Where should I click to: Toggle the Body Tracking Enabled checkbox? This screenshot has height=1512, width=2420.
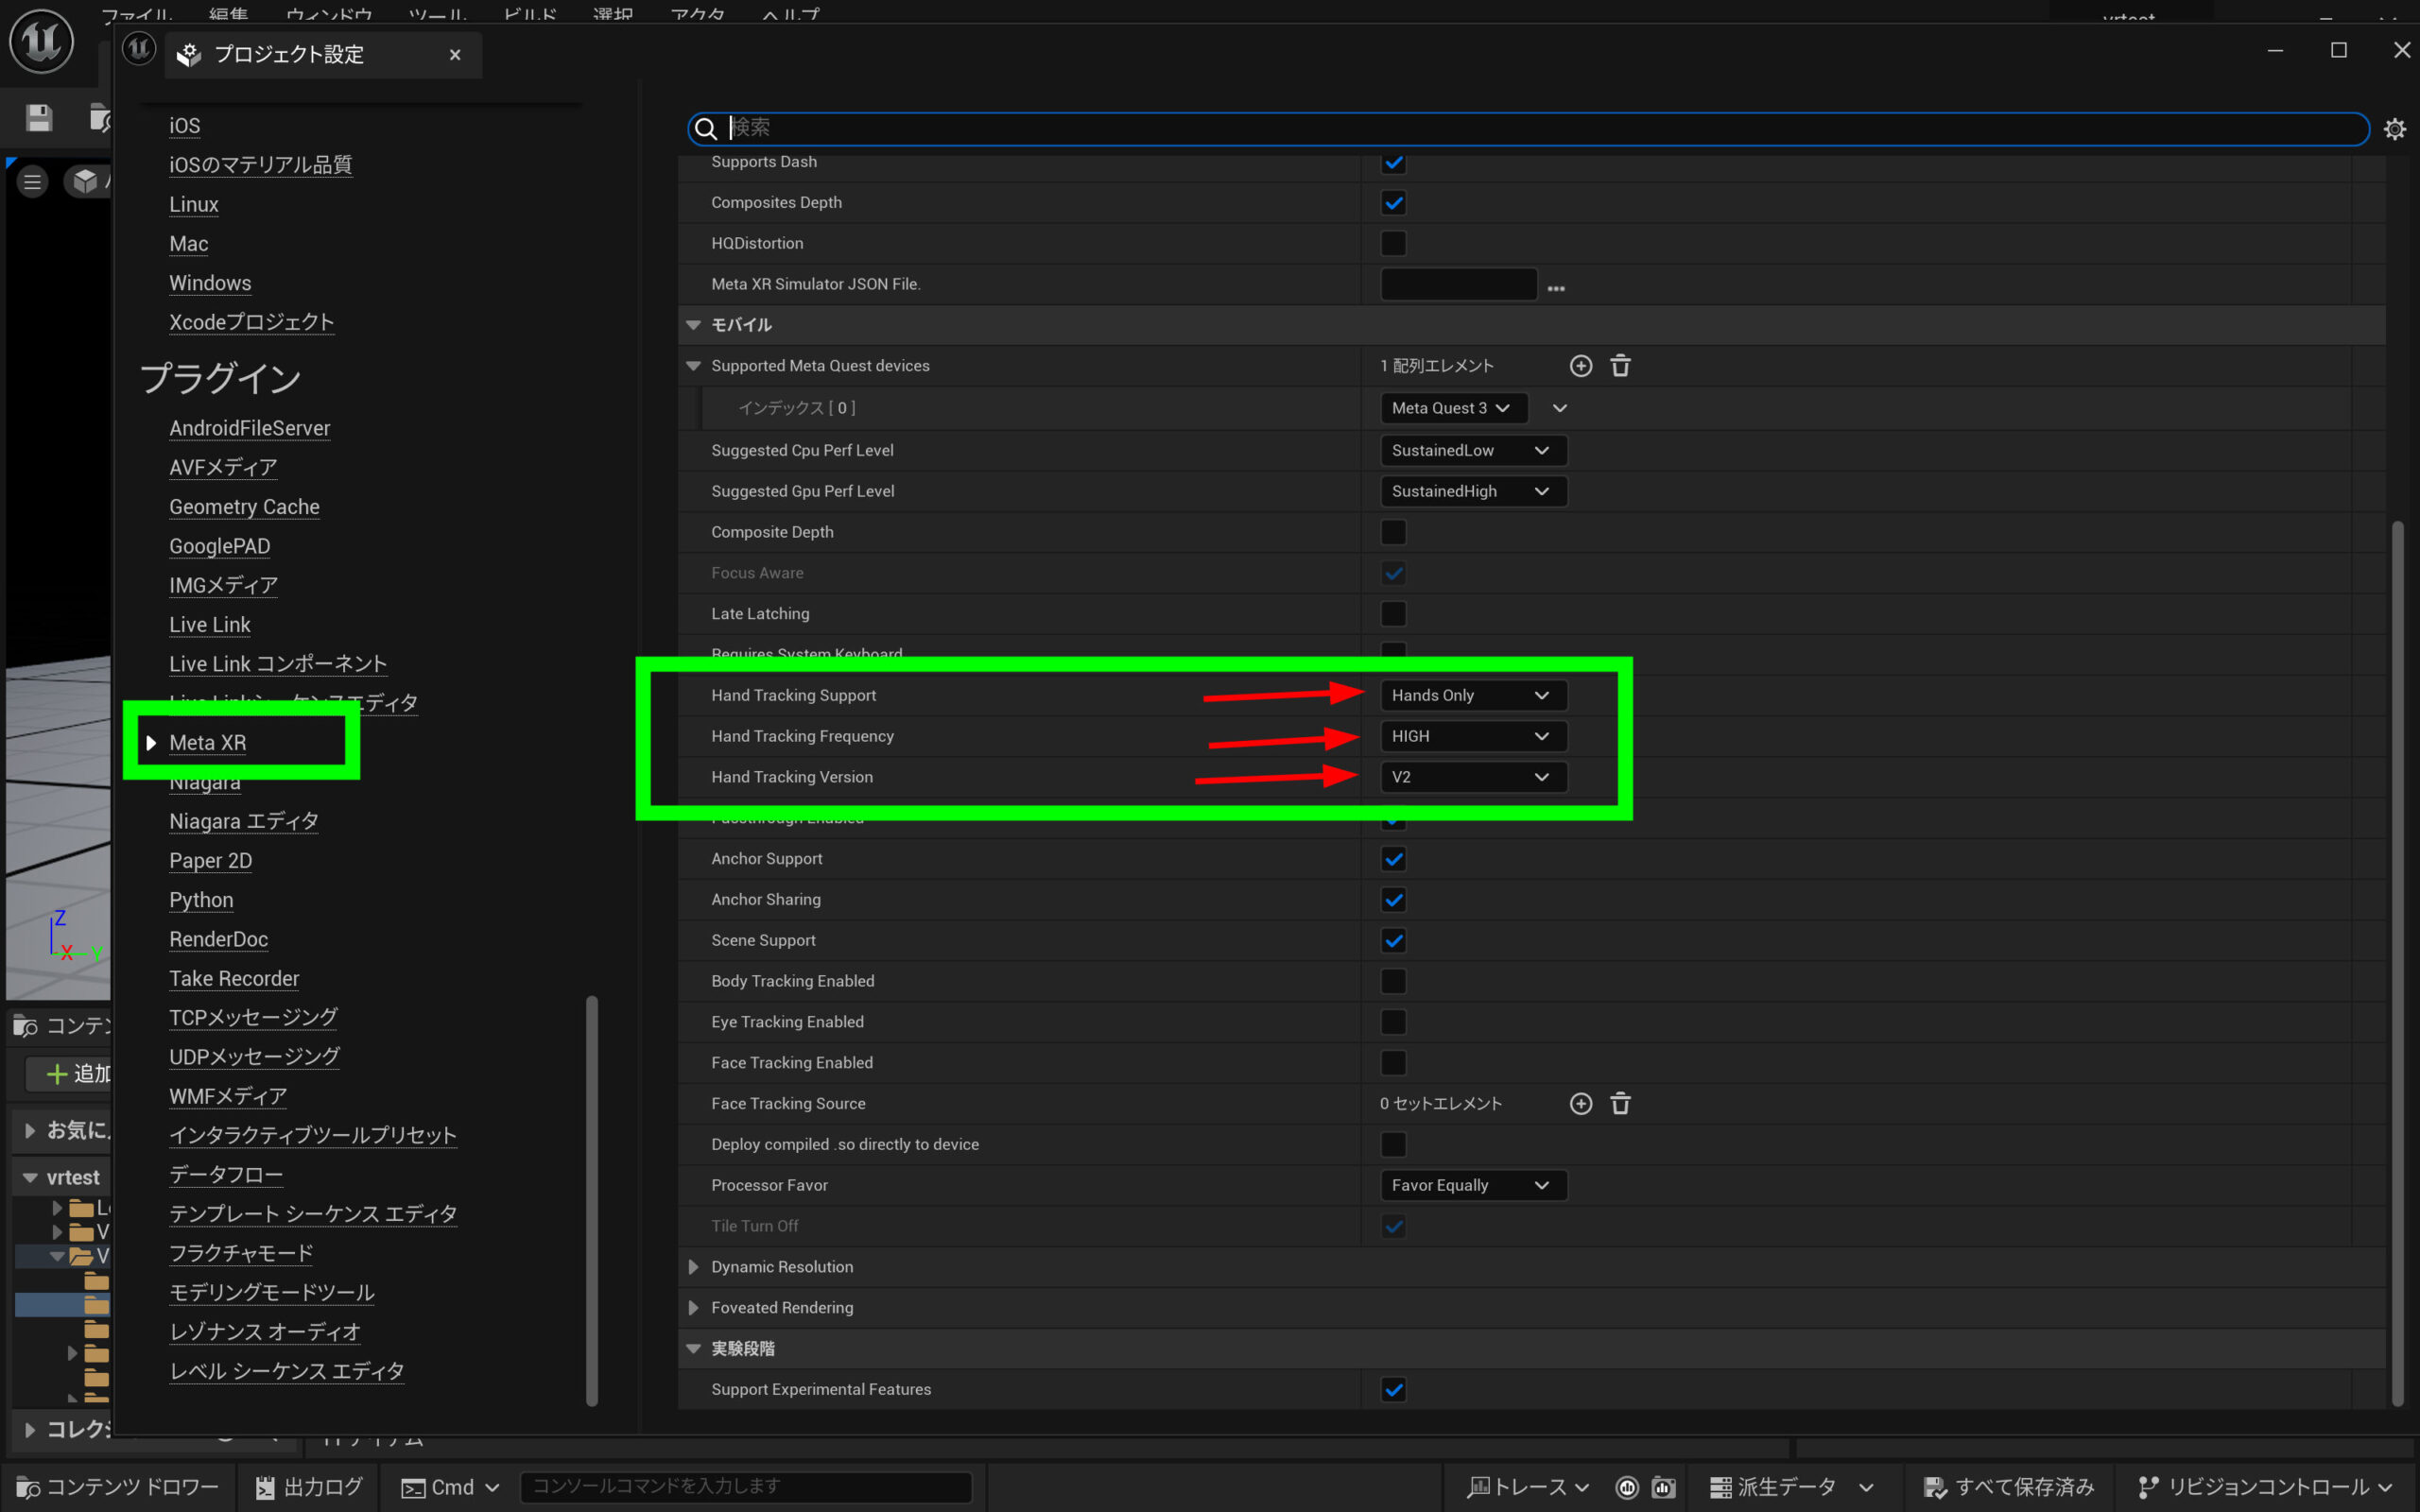(1393, 981)
